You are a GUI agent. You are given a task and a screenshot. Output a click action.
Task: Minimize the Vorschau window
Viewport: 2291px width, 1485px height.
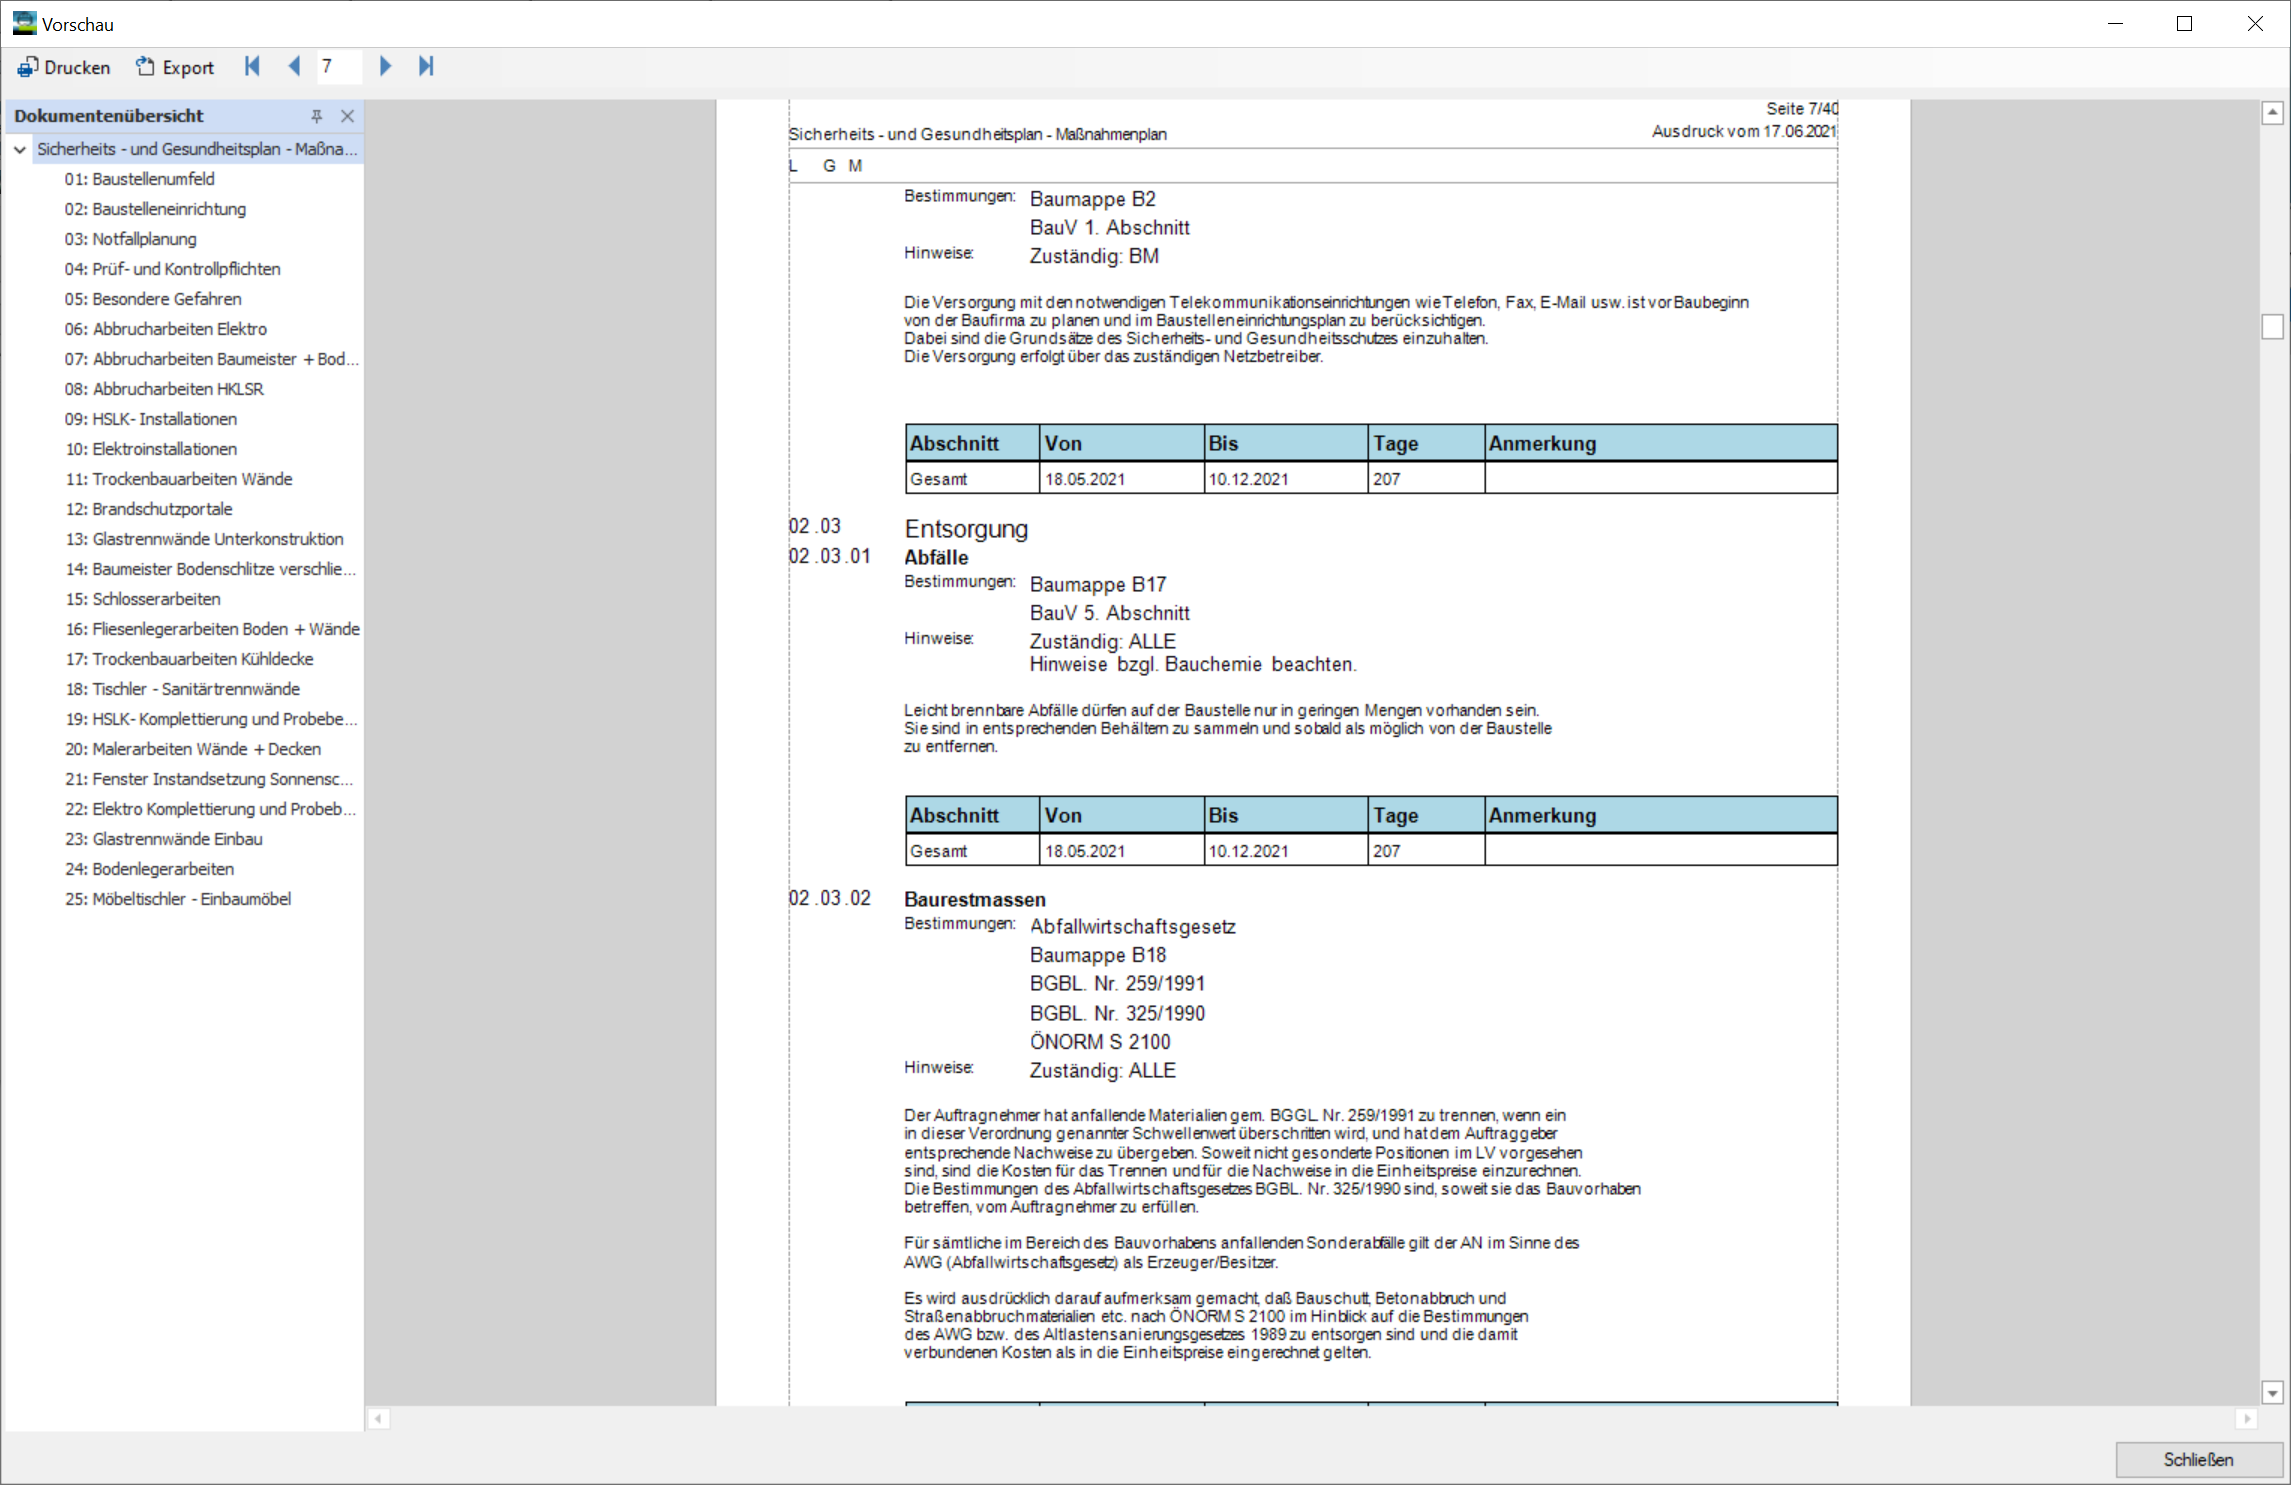coord(2115,23)
